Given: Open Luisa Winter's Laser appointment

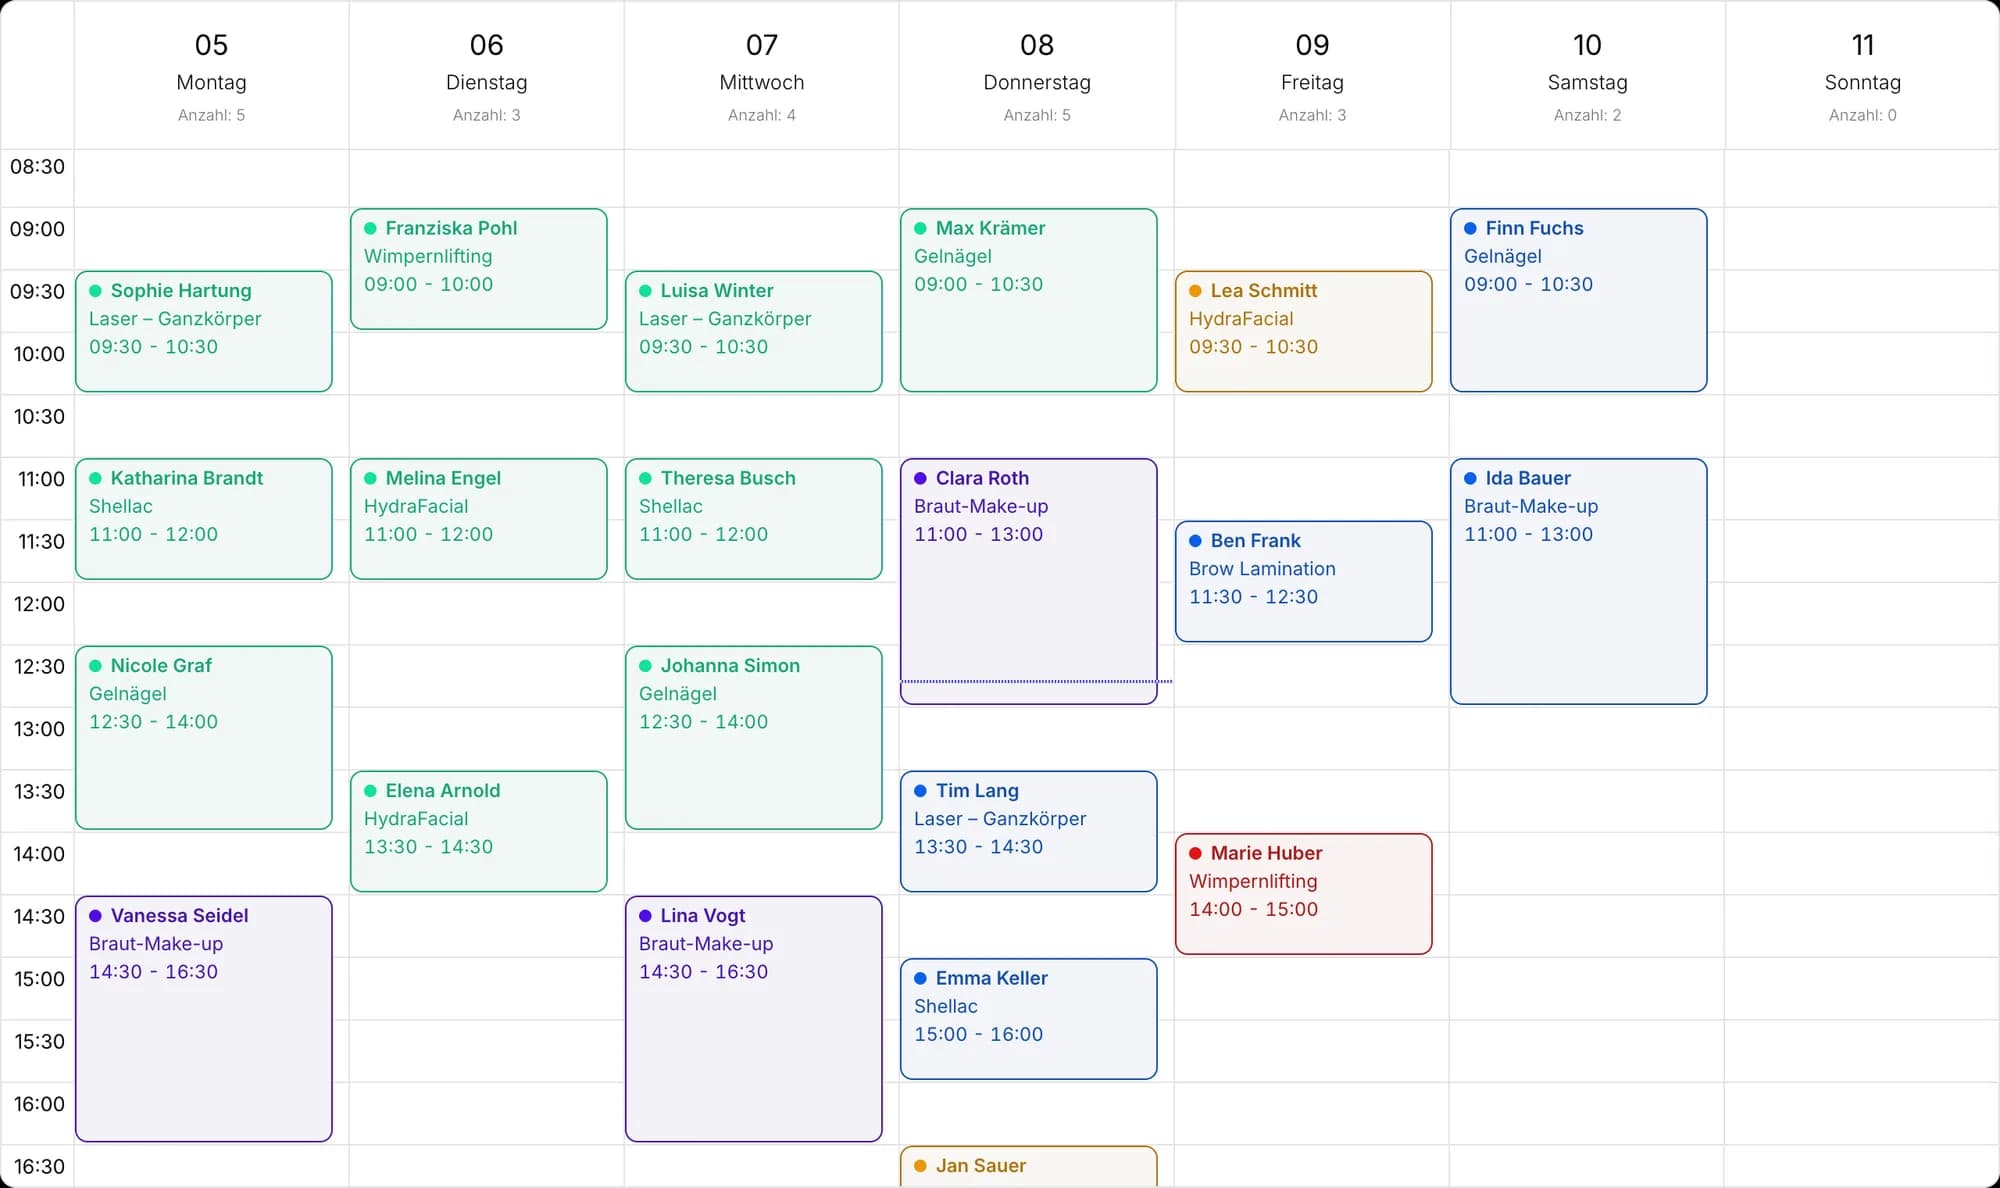Looking at the screenshot, I should tap(754, 331).
